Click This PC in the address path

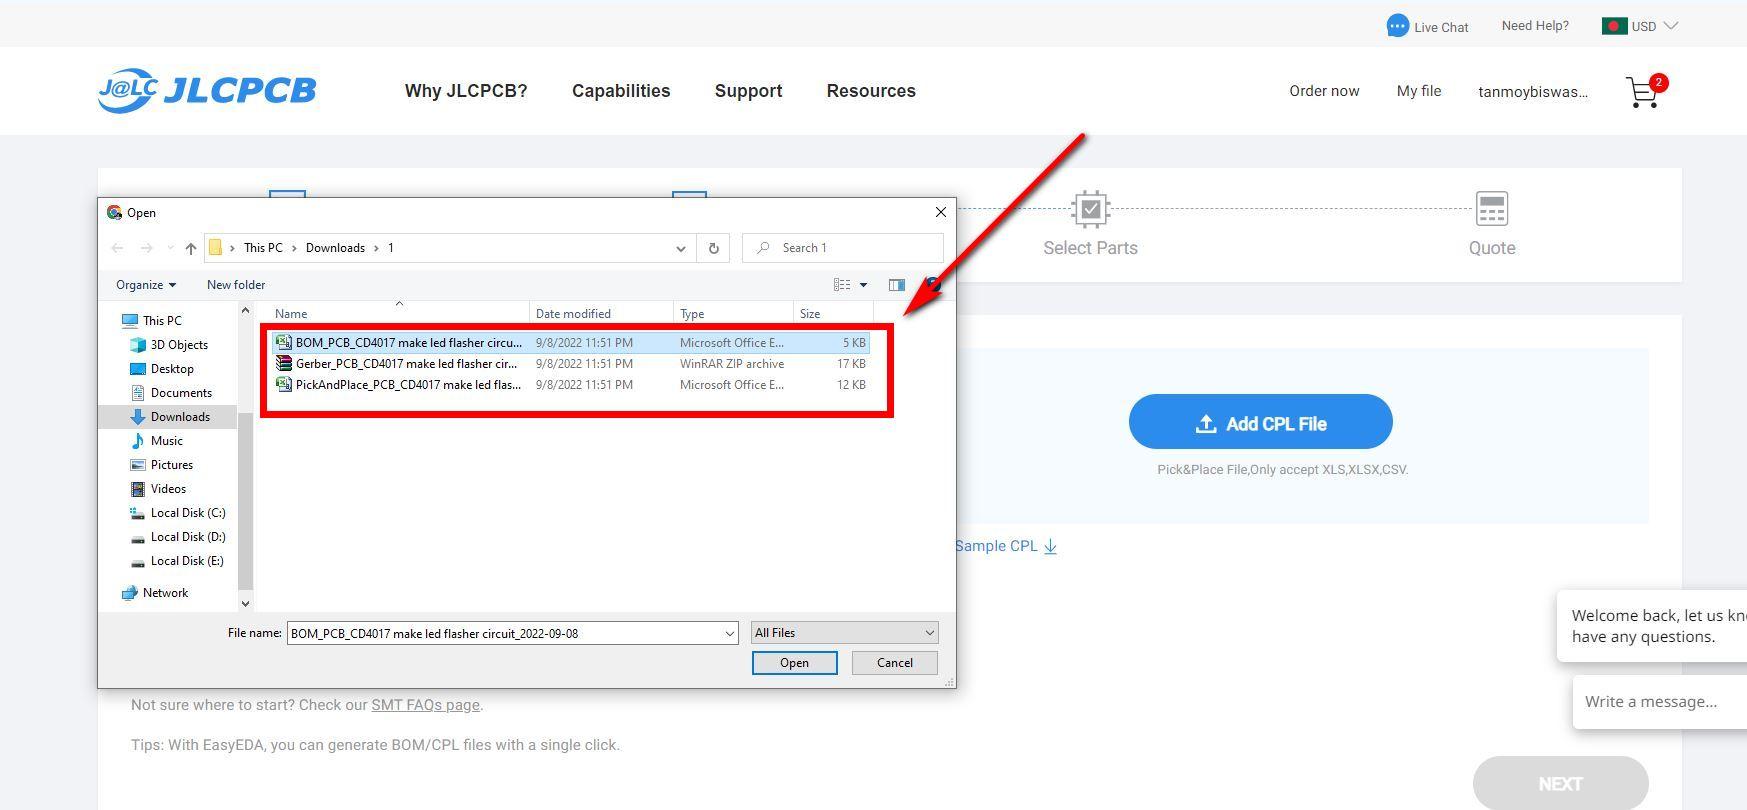[263, 248]
